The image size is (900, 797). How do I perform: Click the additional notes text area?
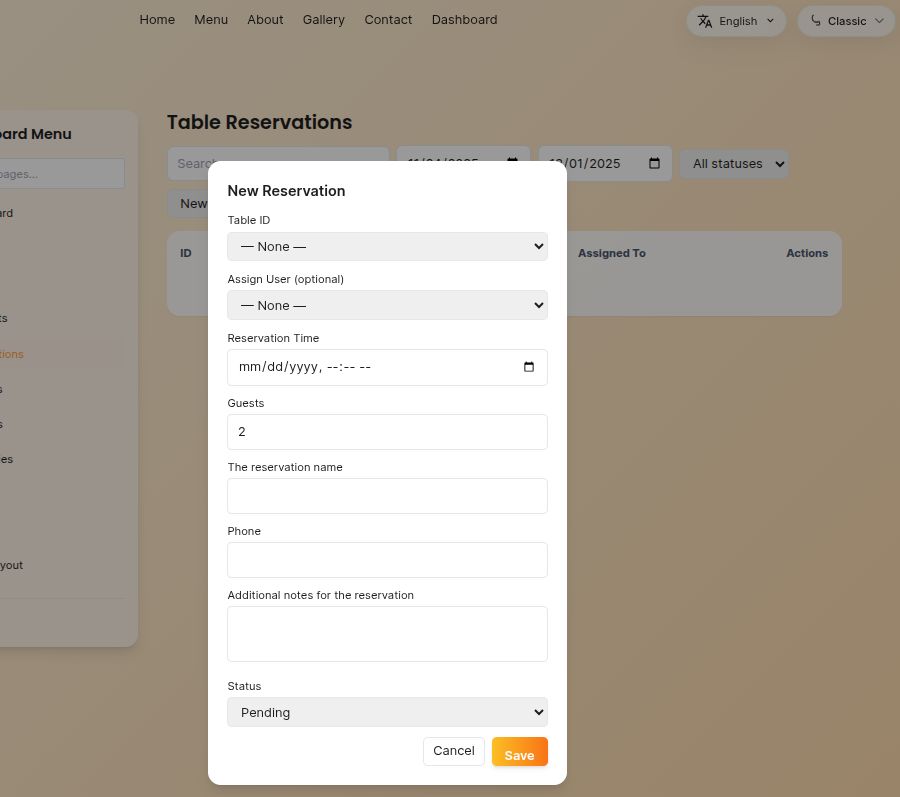point(387,634)
